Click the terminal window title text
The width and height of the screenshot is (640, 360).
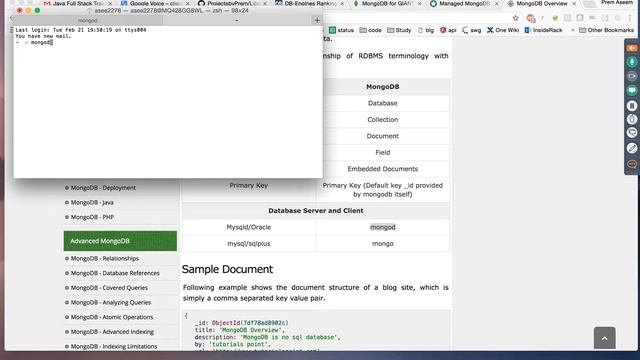[171, 11]
